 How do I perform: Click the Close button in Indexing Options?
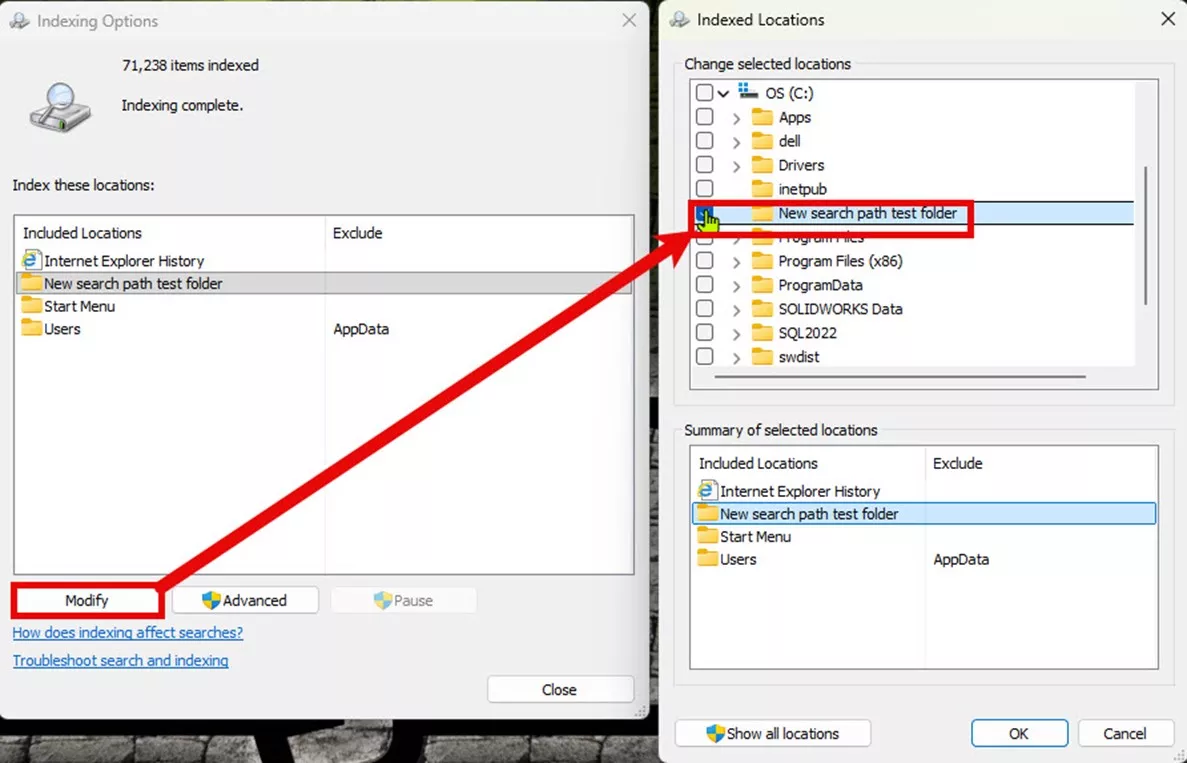point(560,689)
